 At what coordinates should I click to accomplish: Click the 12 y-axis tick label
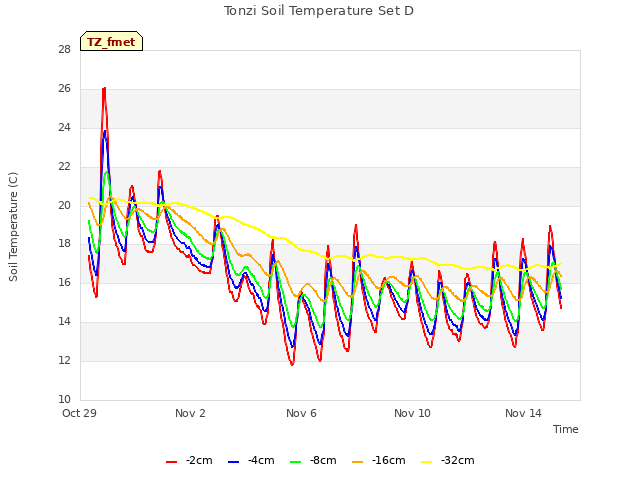click(x=64, y=360)
